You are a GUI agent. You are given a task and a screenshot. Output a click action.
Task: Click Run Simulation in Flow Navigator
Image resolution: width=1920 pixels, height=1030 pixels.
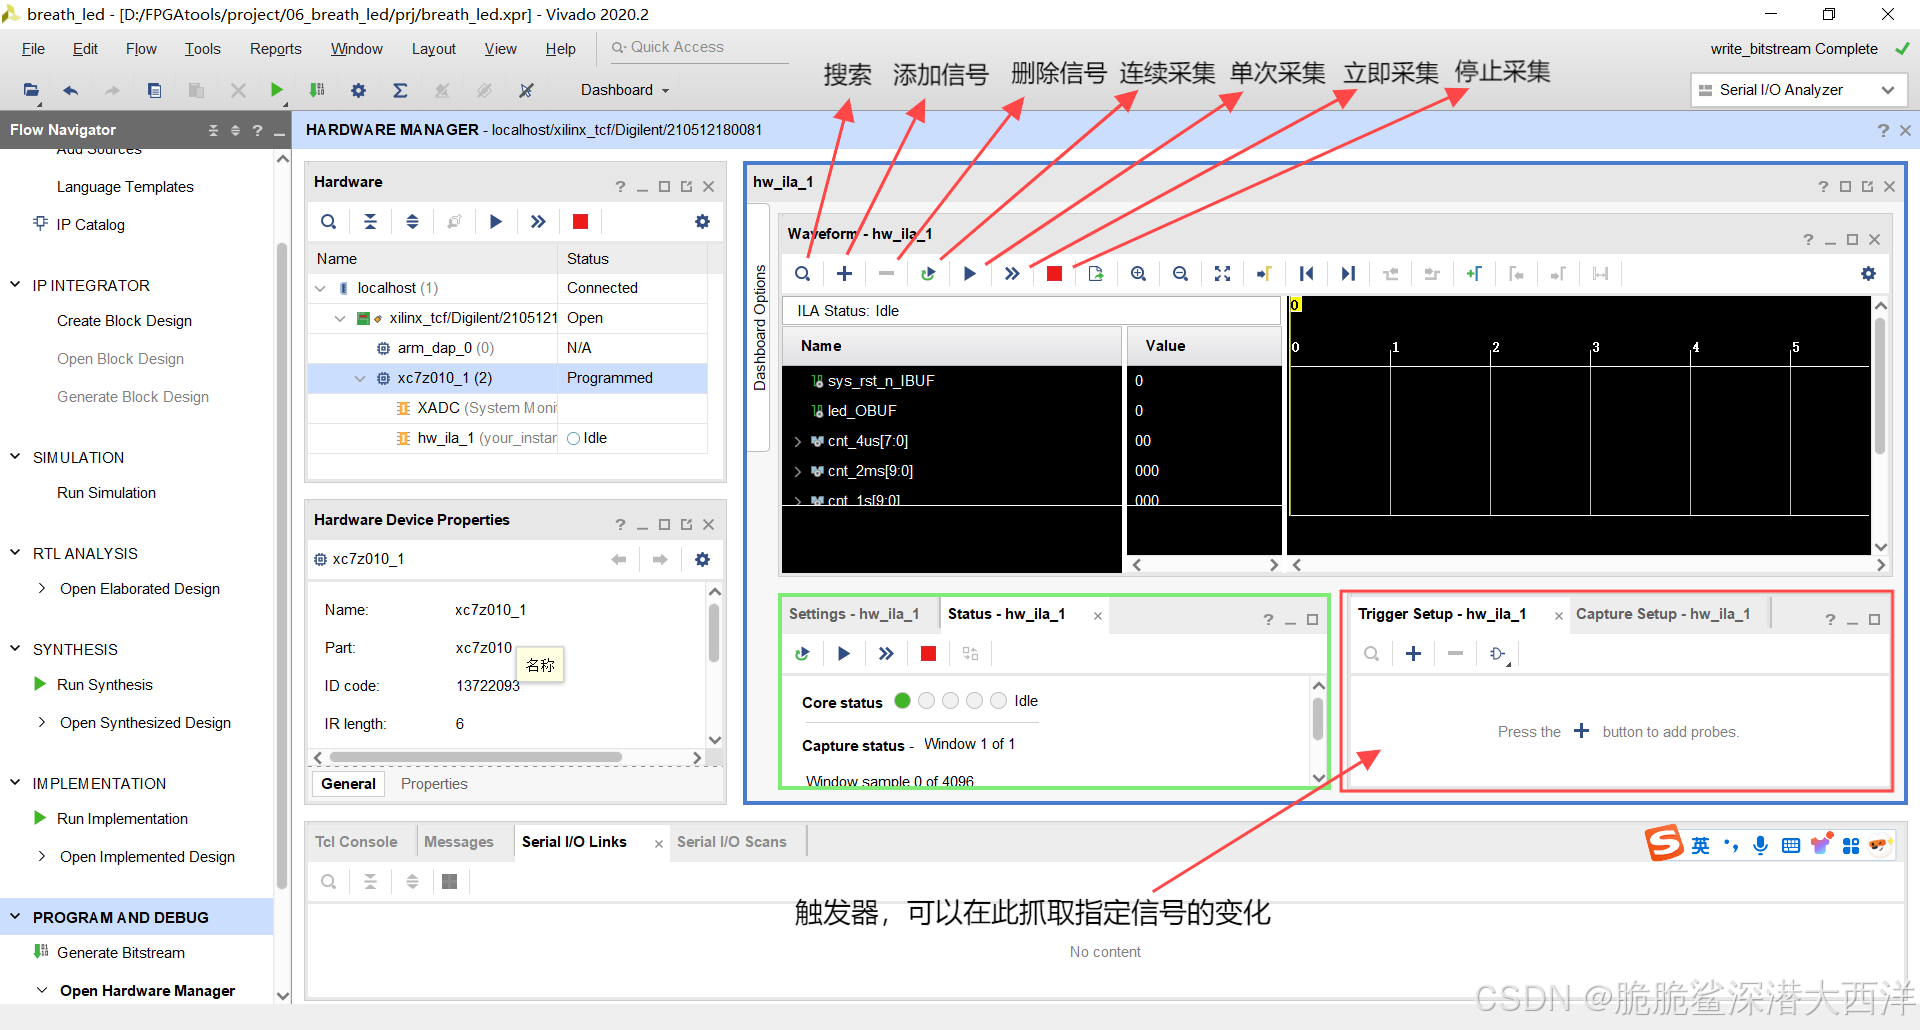(x=106, y=493)
